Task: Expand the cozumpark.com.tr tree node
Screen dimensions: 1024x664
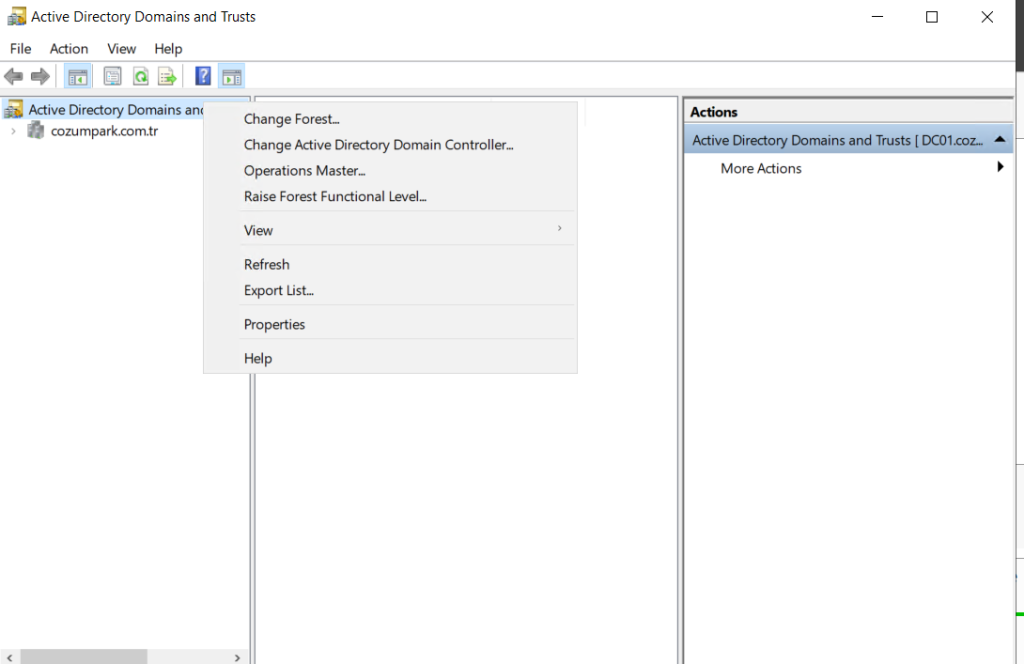Action: pos(12,131)
